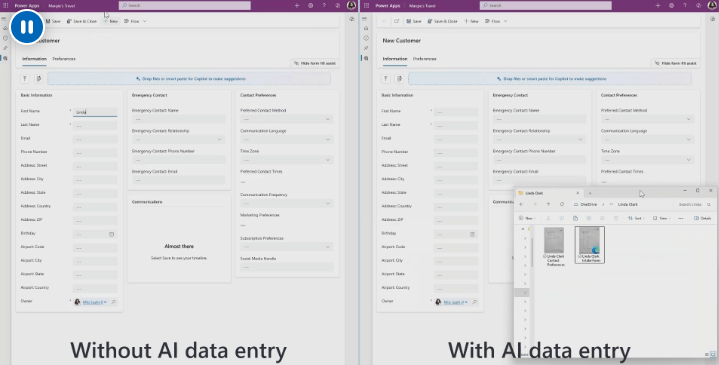Viewport: 719px width, 365px height.
Task: Click text T icon in right form assist
Action: [386, 79]
